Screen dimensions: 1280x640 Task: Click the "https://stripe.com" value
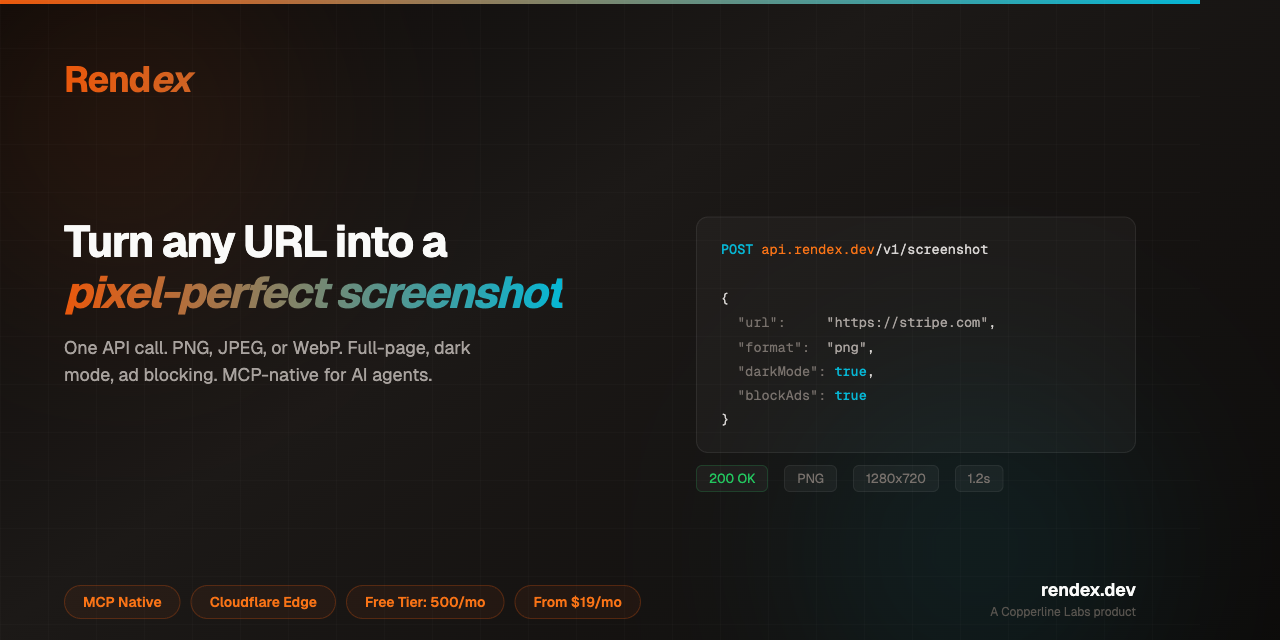[907, 323]
